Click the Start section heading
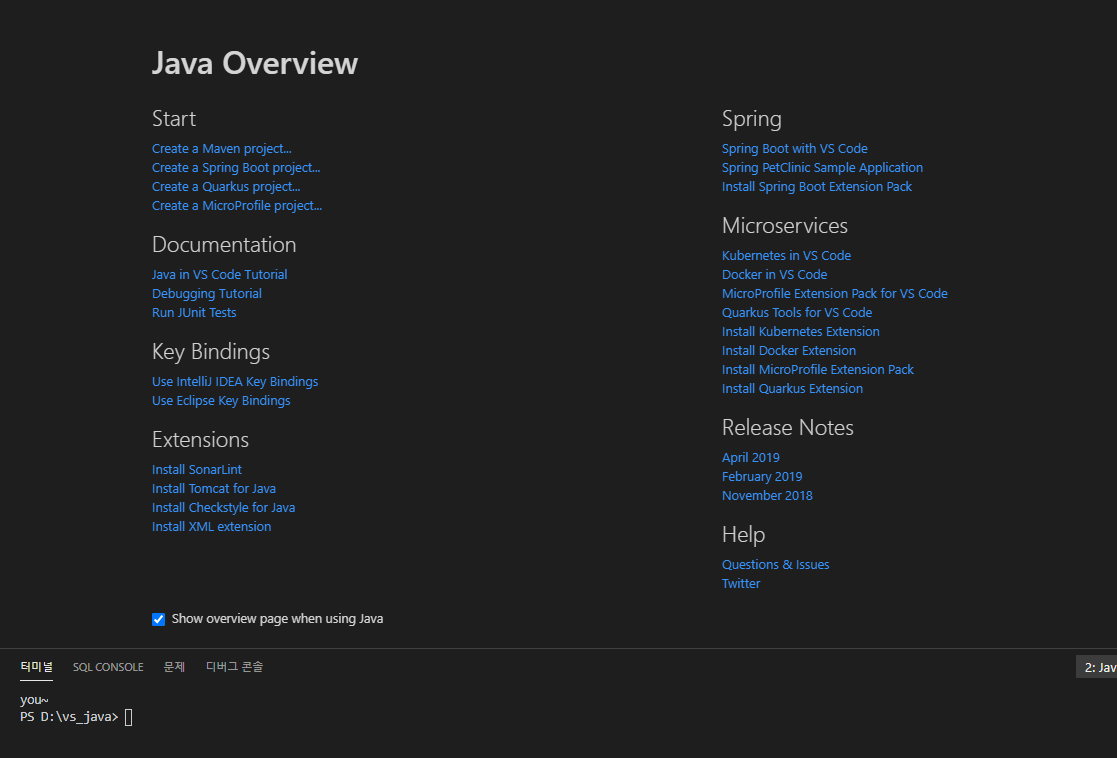This screenshot has height=758, width=1117. (174, 118)
